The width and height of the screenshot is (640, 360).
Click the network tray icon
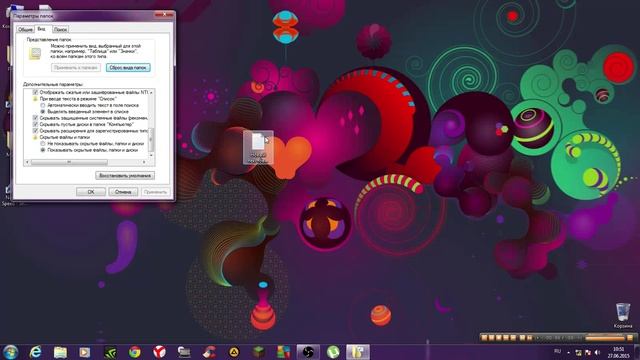click(x=578, y=352)
